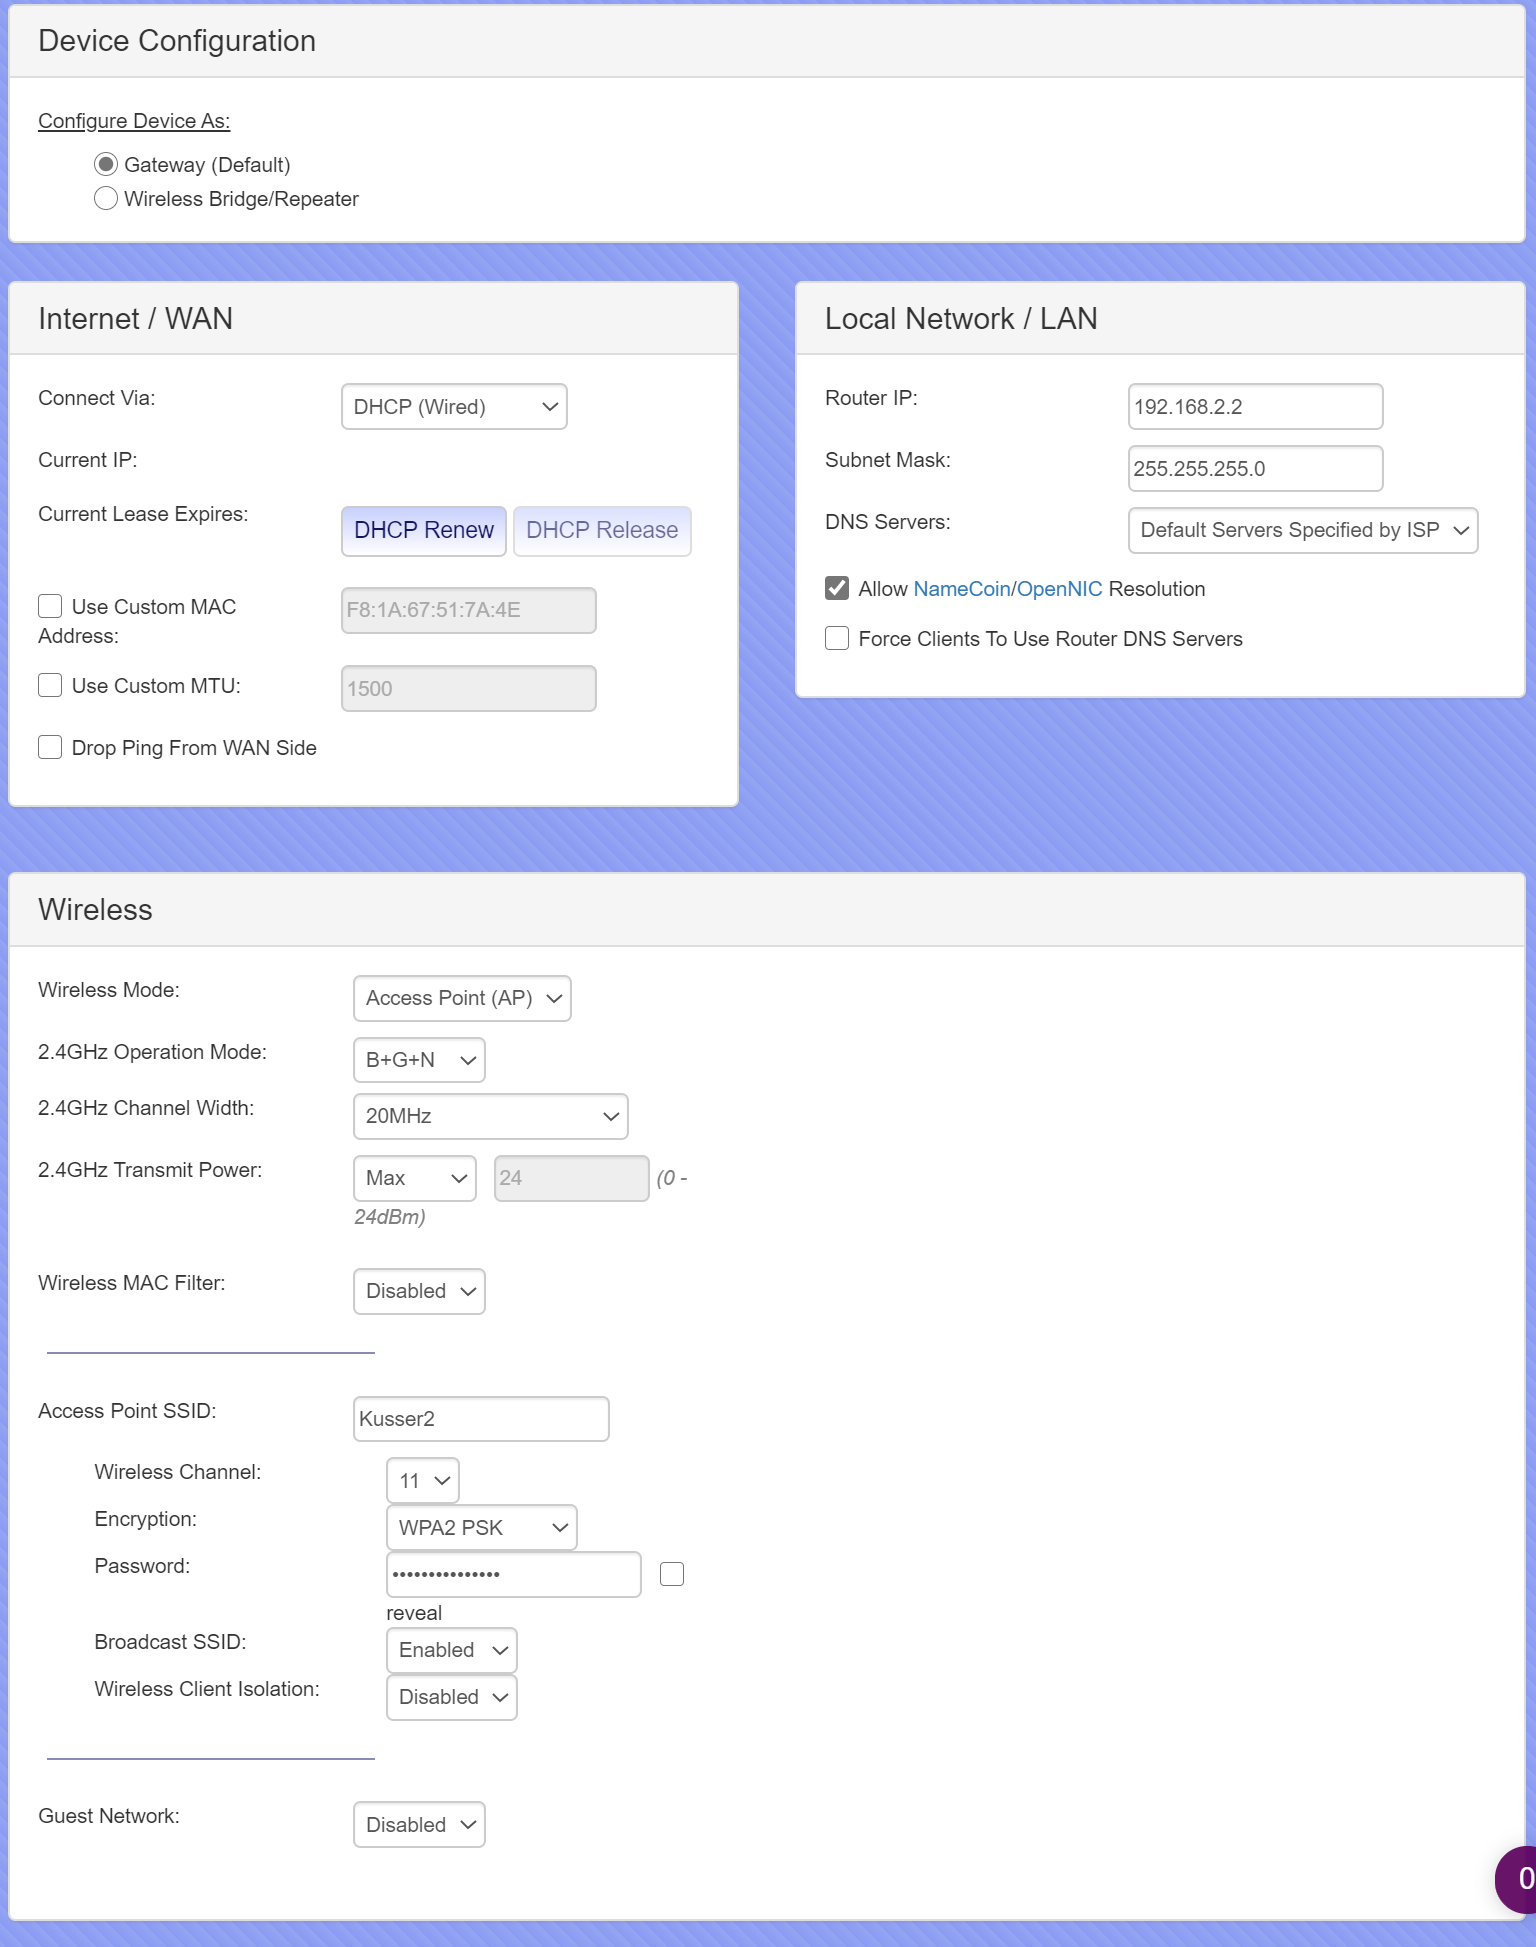Uncheck Allow NameCoin/OpenNIC Resolution

837,588
